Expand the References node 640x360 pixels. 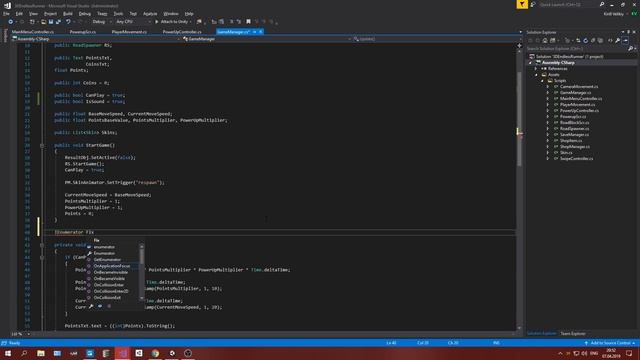[536, 69]
